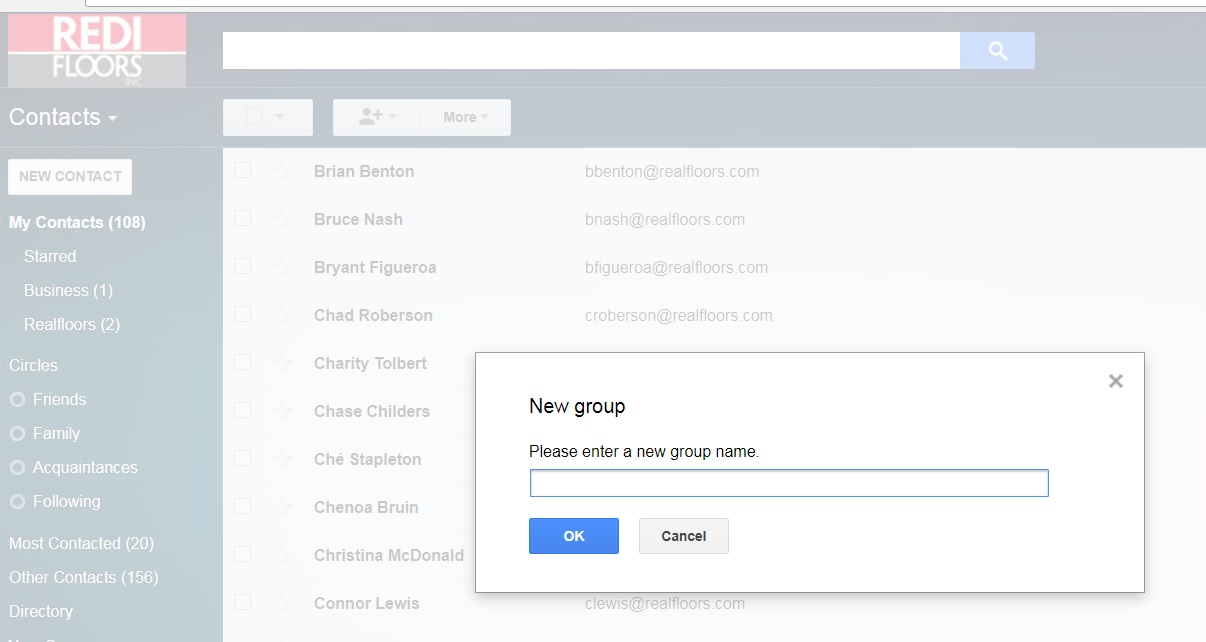This screenshot has height=642, width=1206.
Task: Select My Contacts (108) group
Action: click(77, 222)
